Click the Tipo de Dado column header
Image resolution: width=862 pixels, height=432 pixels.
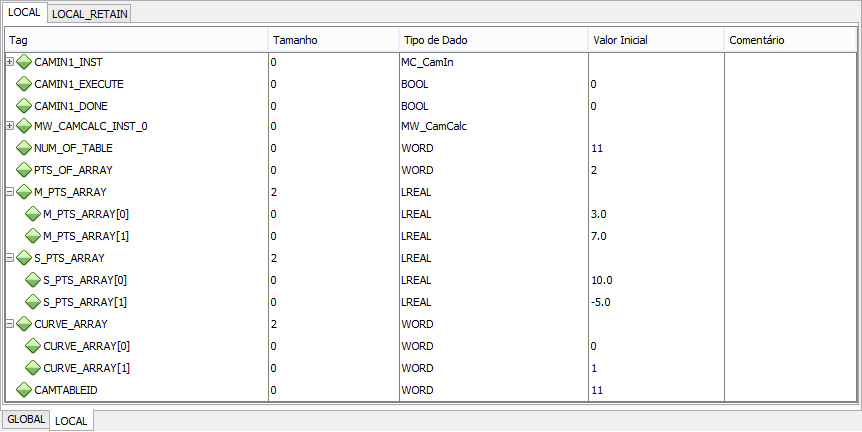[x=492, y=40]
